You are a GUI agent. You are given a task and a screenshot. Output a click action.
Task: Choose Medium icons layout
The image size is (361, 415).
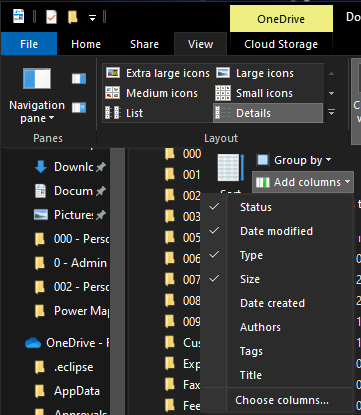152,93
